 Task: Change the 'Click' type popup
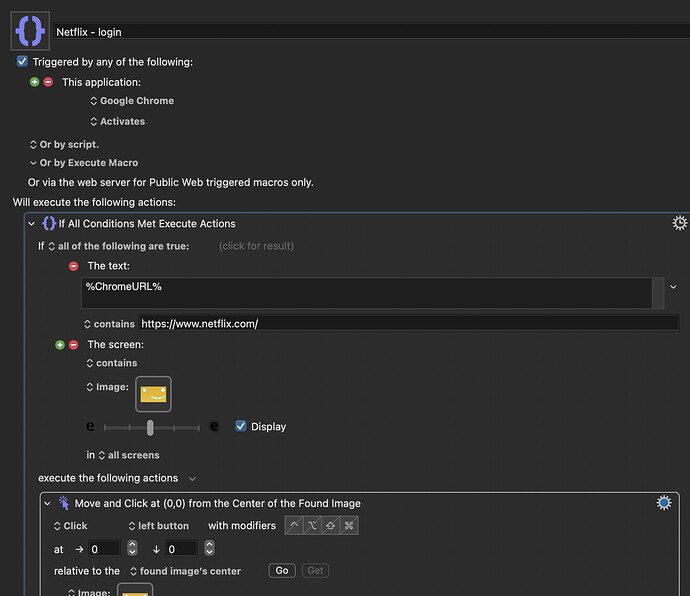click(x=70, y=526)
